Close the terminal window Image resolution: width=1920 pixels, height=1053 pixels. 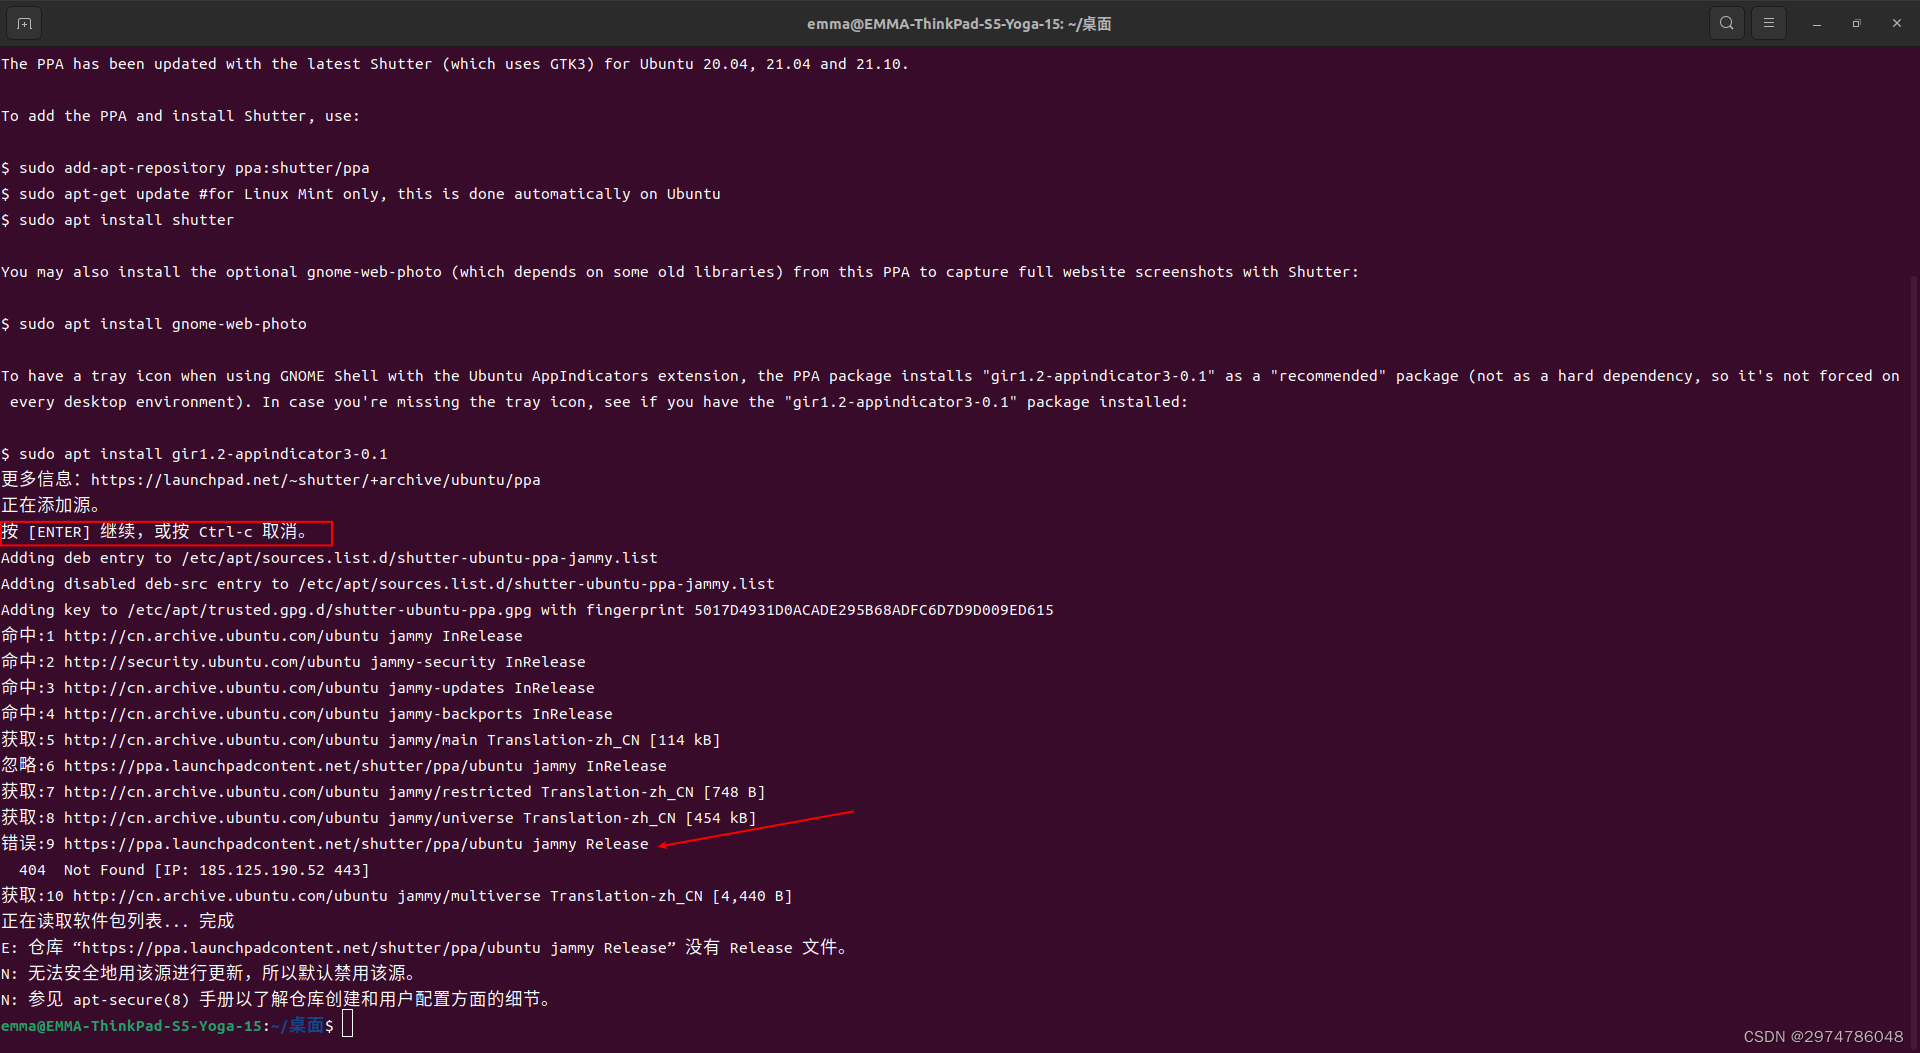1897,23
